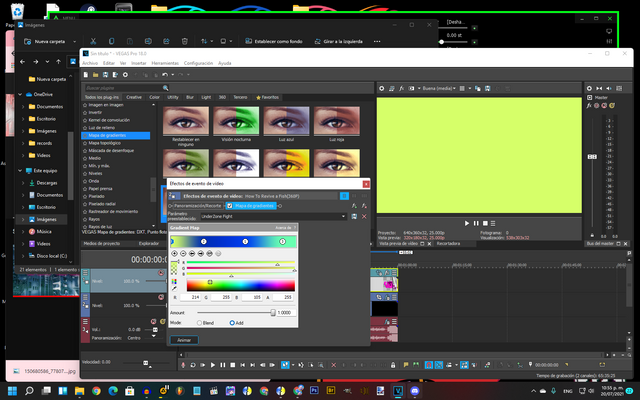Click the Undo arrow in the toolbar
The image size is (640, 400).
163,74
